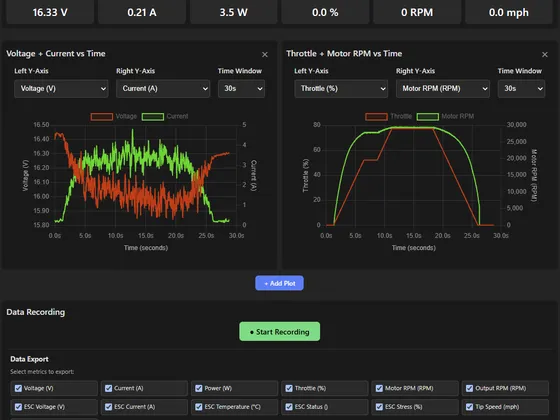Image resolution: width=560 pixels, height=420 pixels.
Task: Click the 0 RPM readout
Action: point(417,12)
